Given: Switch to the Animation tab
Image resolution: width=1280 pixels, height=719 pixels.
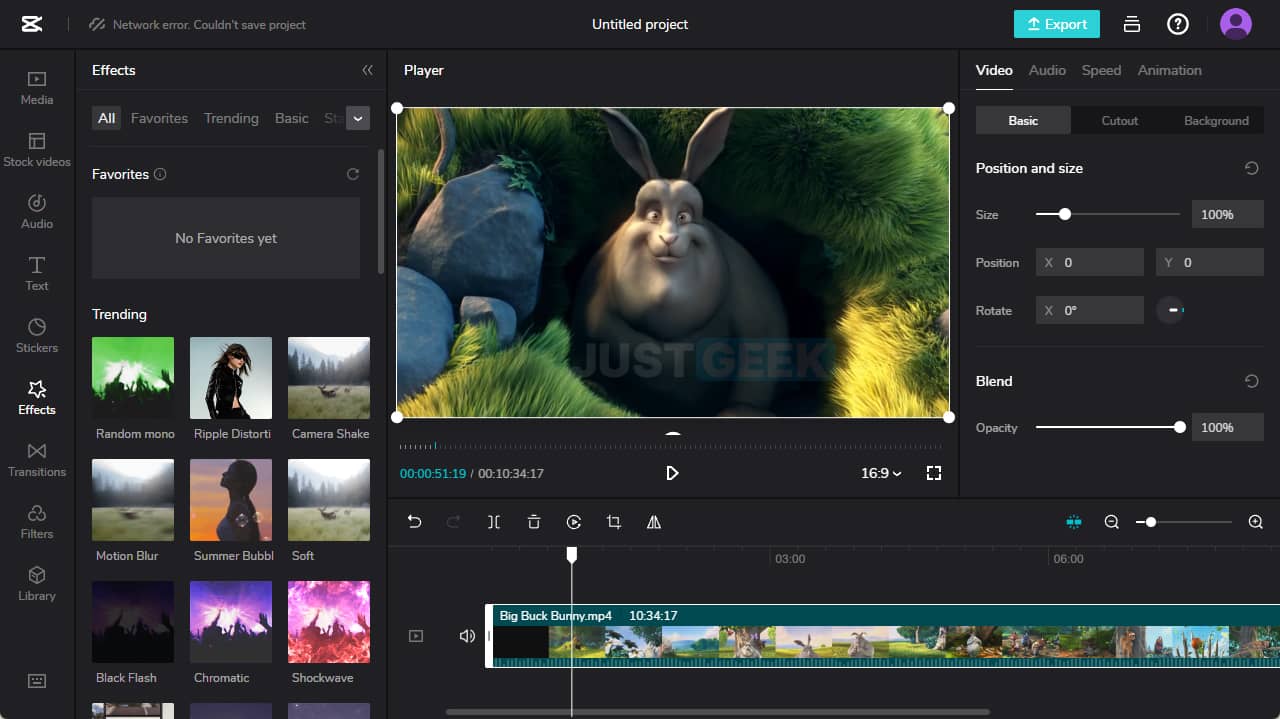Looking at the screenshot, I should pos(1169,70).
